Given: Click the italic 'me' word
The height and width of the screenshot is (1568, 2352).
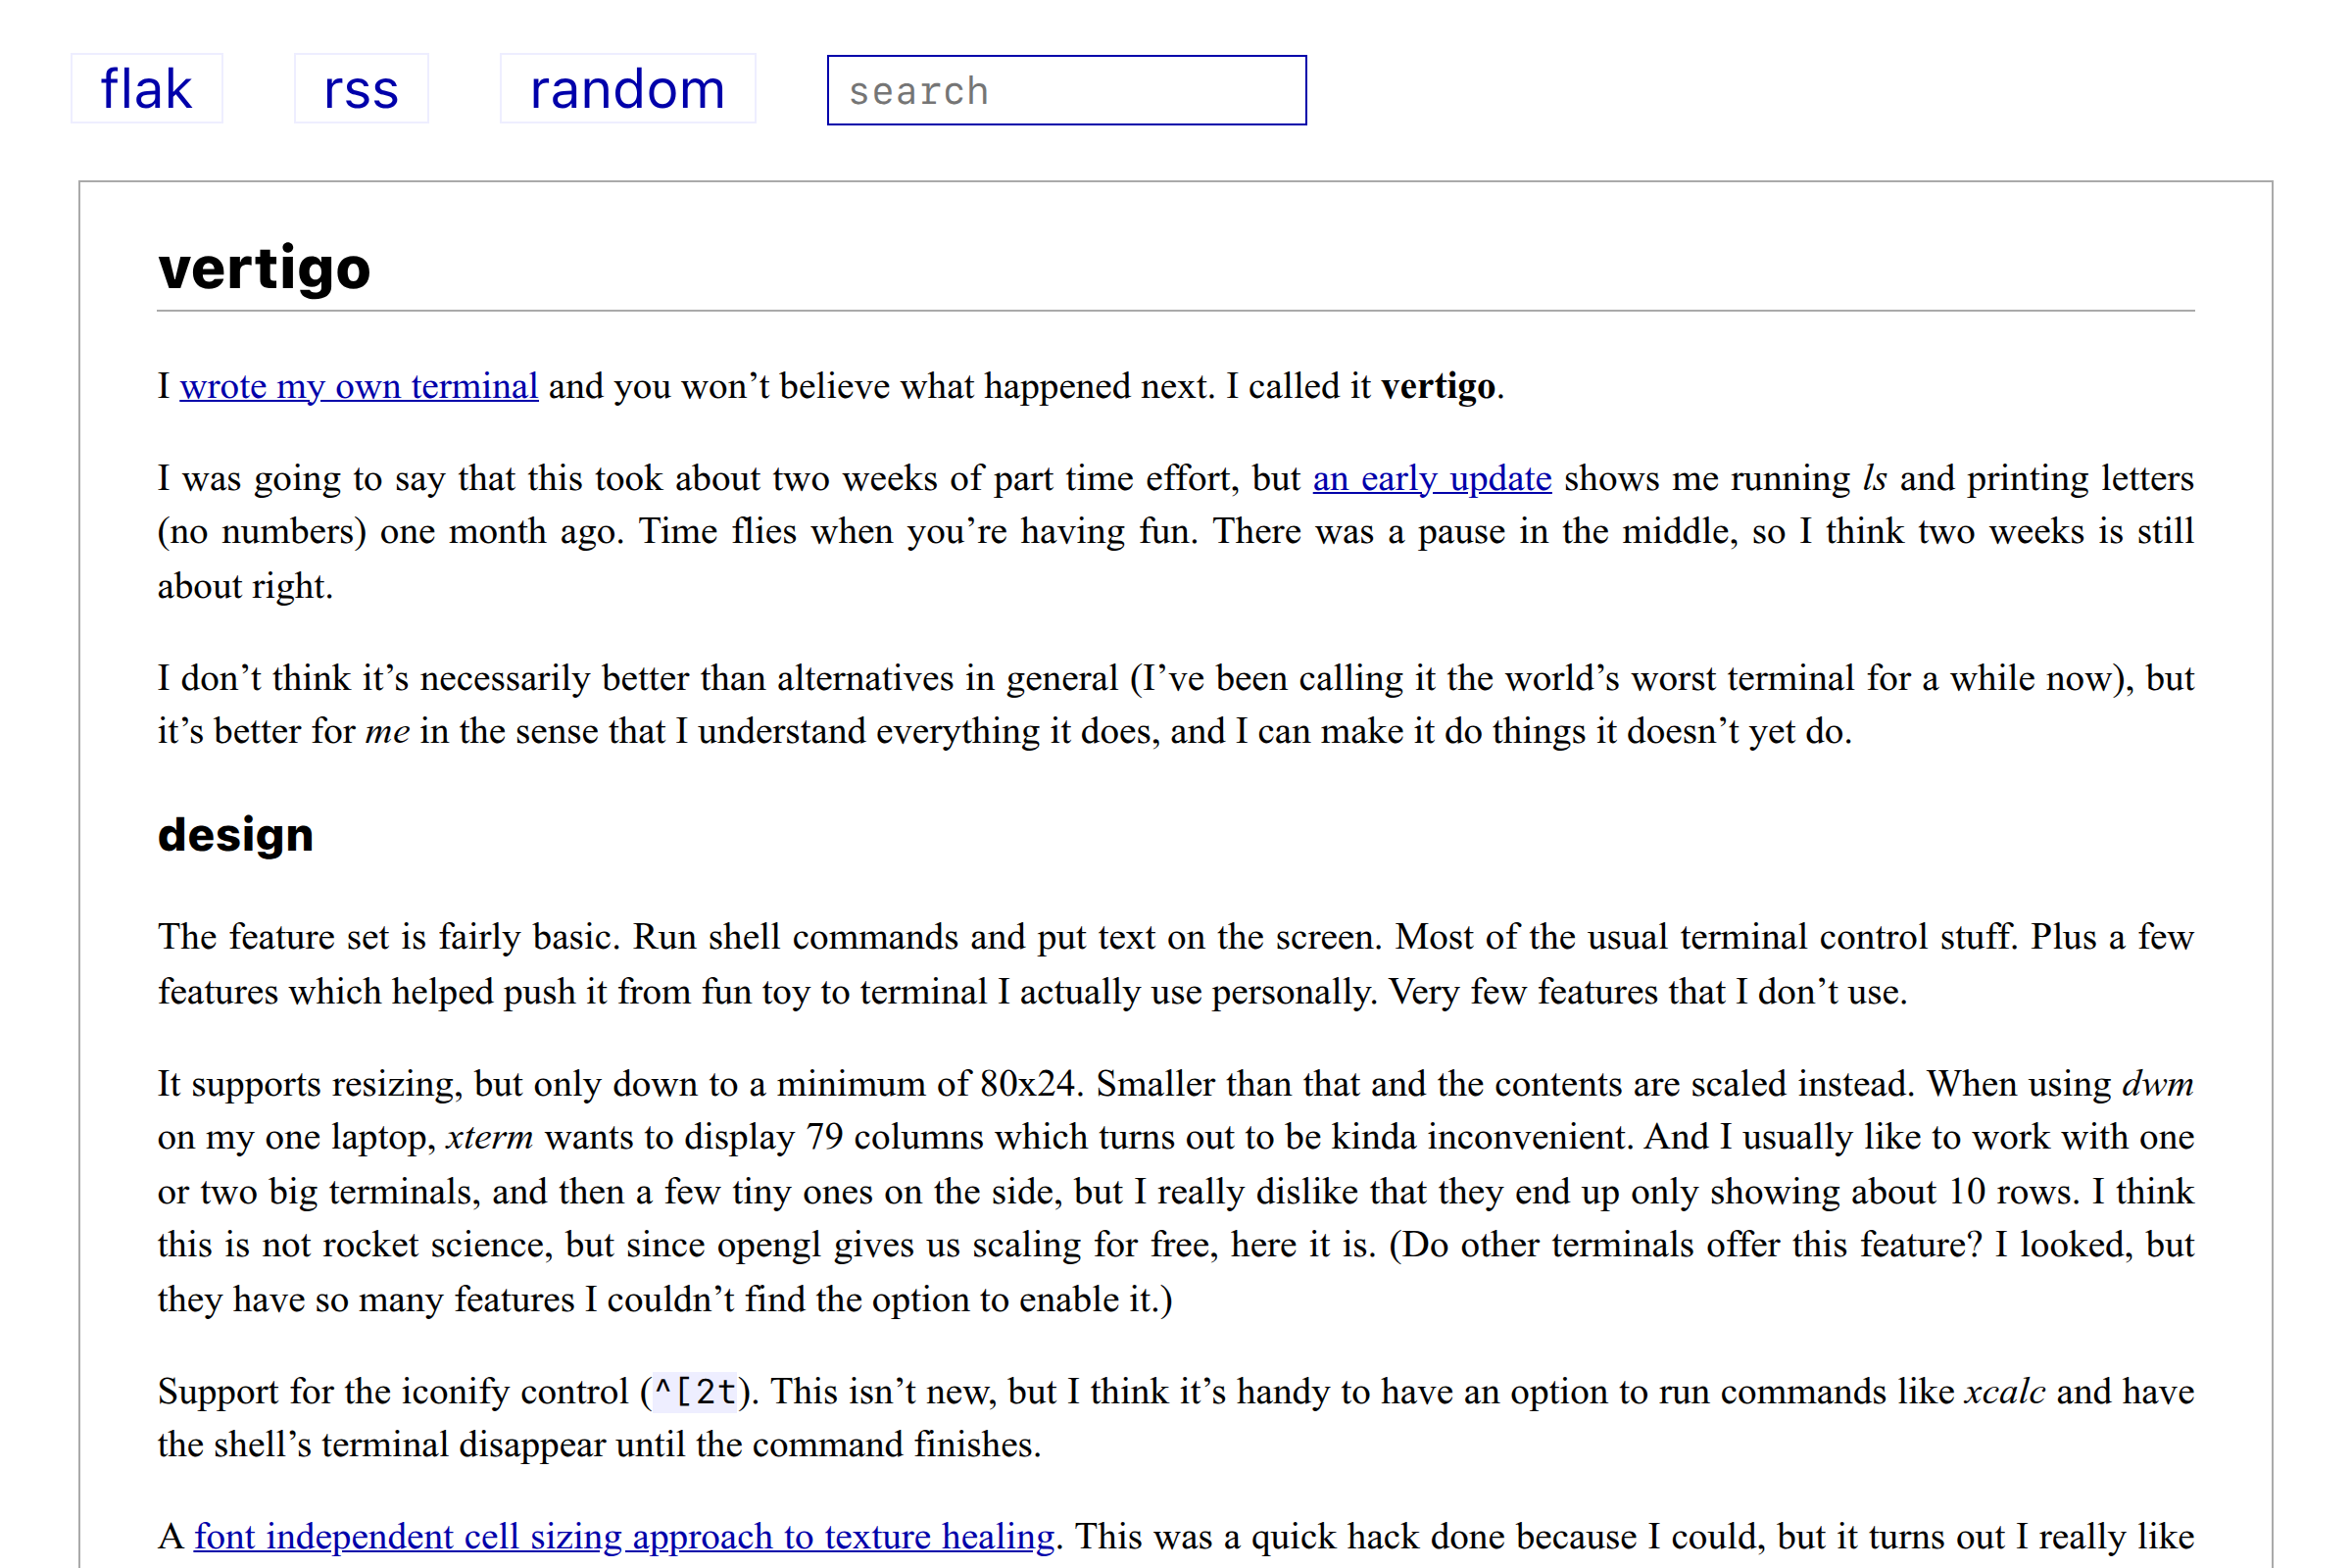Looking at the screenshot, I should 387,732.
